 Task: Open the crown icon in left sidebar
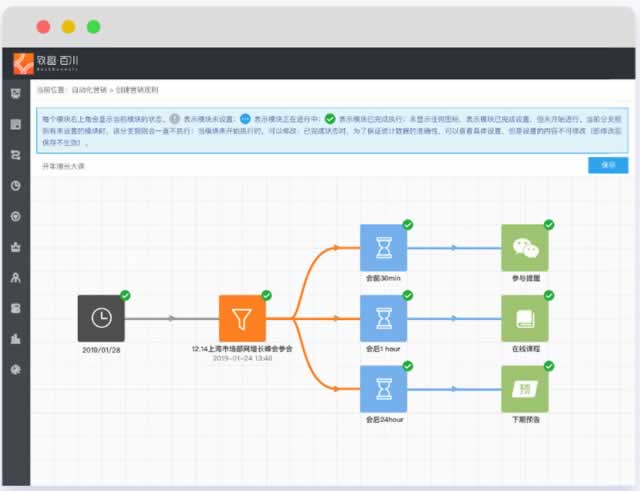[x=15, y=246]
